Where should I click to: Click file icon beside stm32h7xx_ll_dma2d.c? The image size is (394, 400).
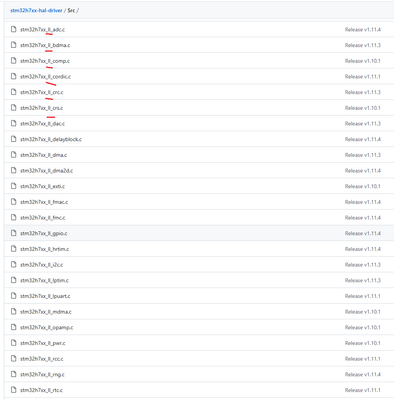14,170
